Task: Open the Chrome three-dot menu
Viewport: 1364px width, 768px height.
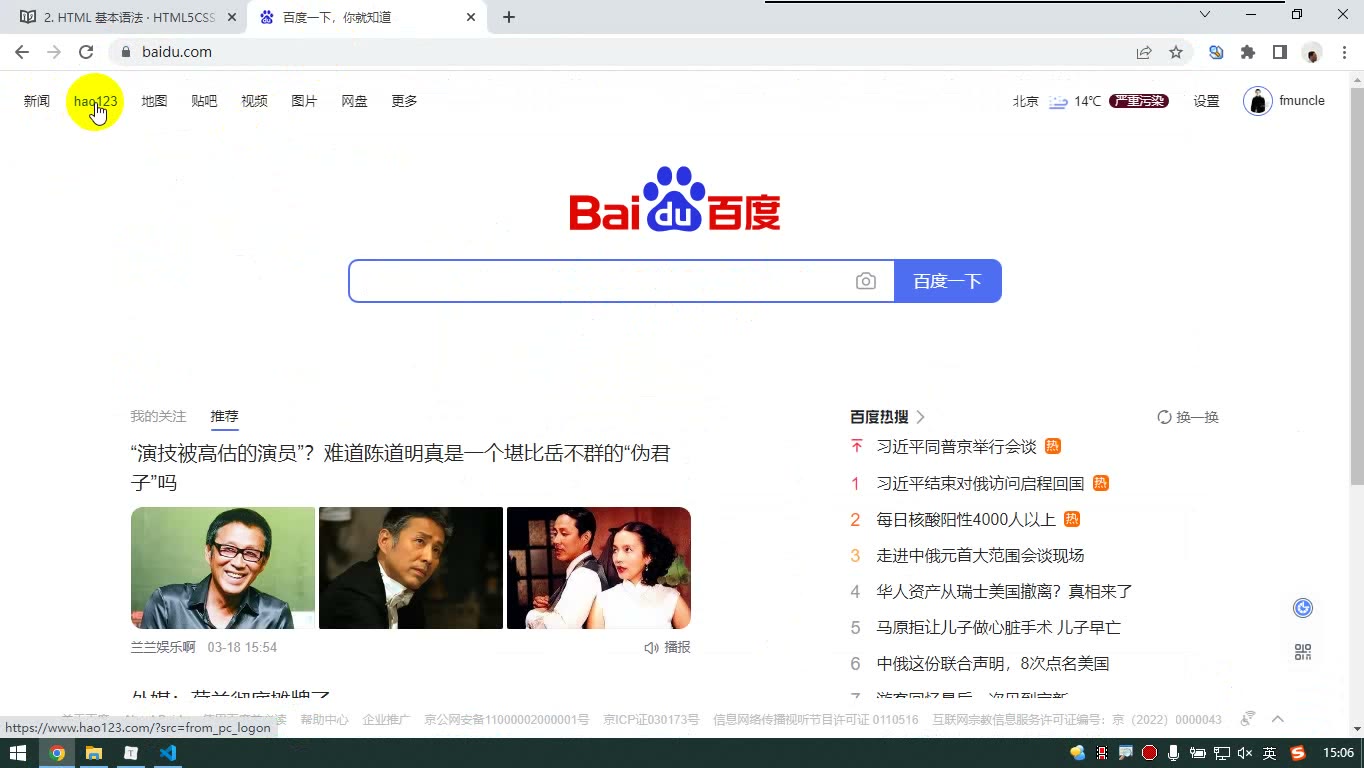Action: pyautogui.click(x=1343, y=52)
